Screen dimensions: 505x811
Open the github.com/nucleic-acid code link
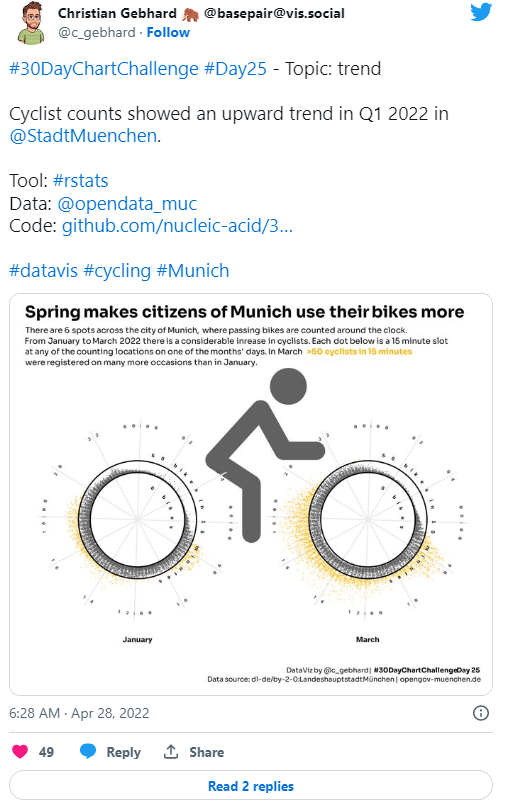177,226
